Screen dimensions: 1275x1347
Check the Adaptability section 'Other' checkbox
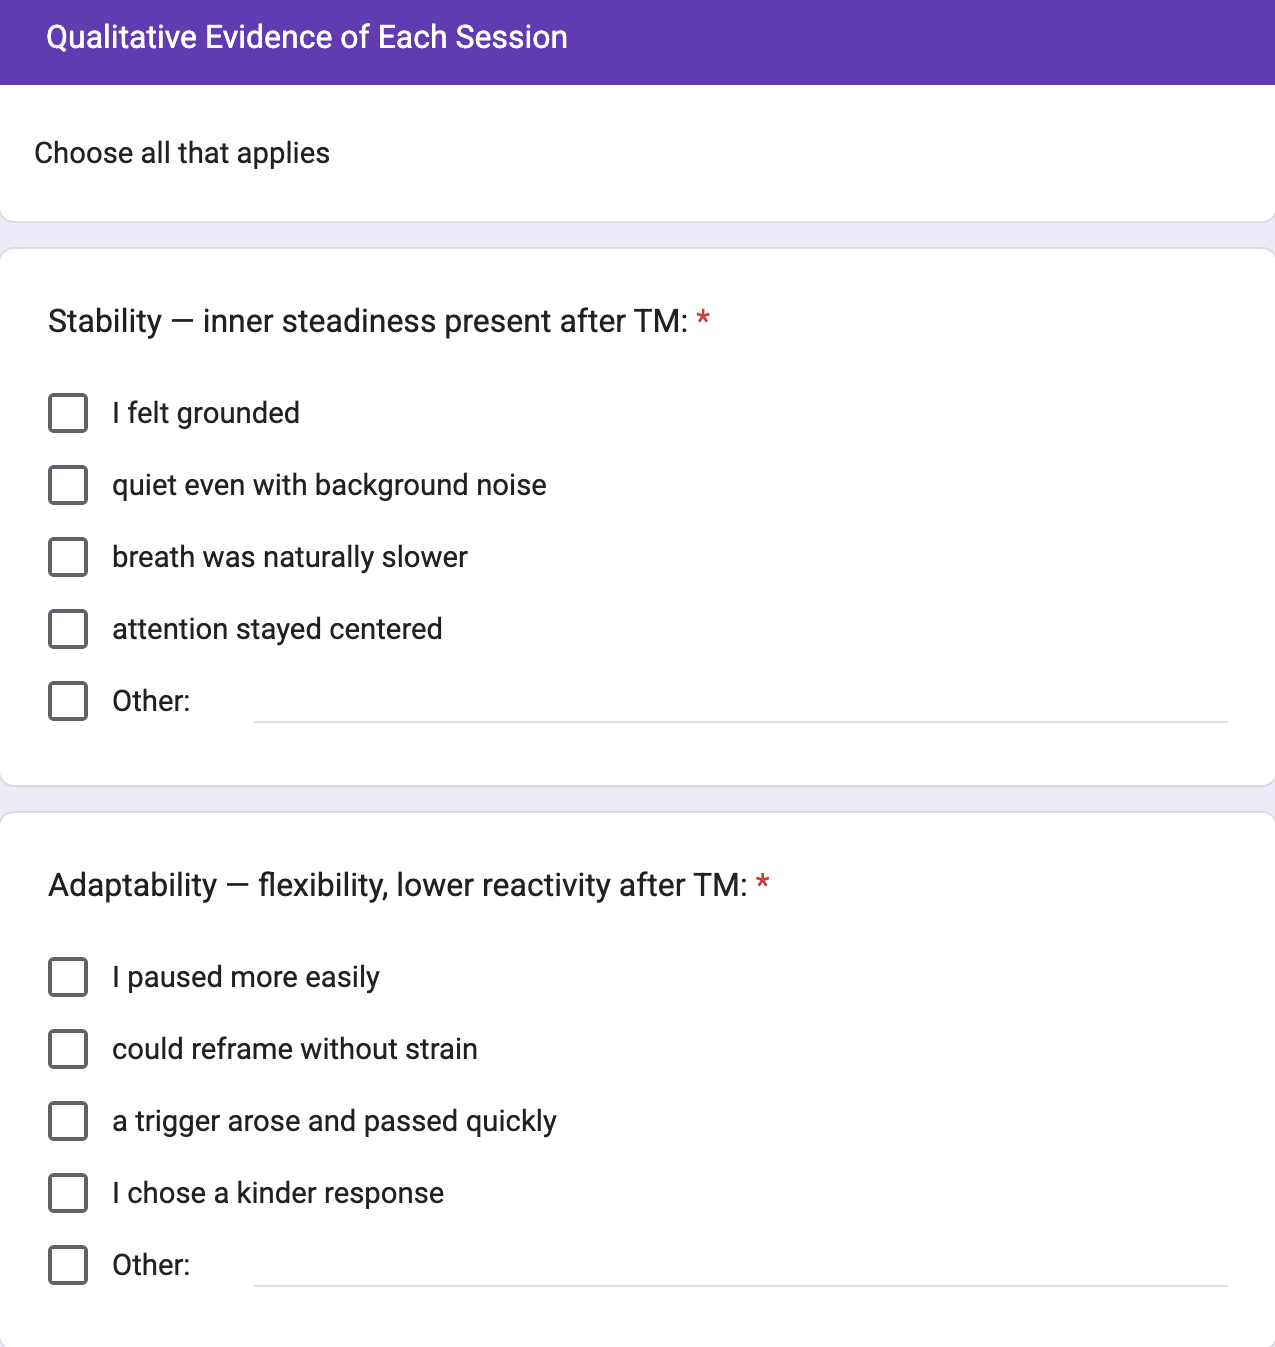click(68, 1265)
